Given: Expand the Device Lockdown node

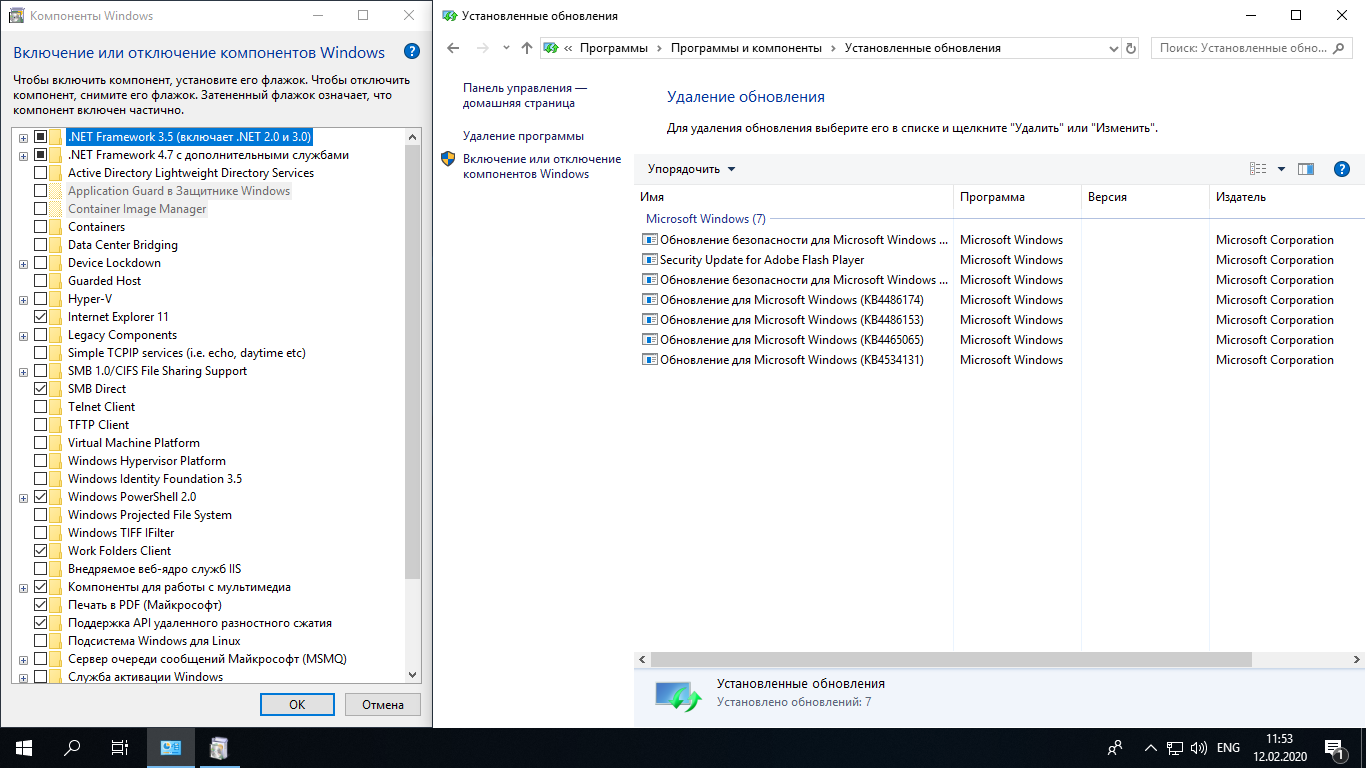Looking at the screenshot, I should pos(23,263).
